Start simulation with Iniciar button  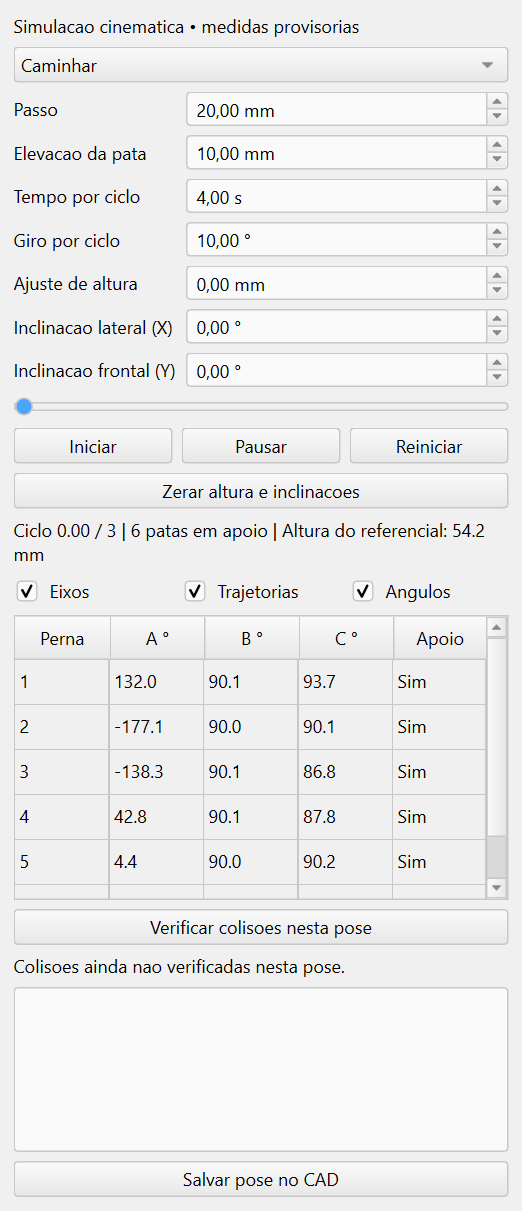(x=93, y=446)
